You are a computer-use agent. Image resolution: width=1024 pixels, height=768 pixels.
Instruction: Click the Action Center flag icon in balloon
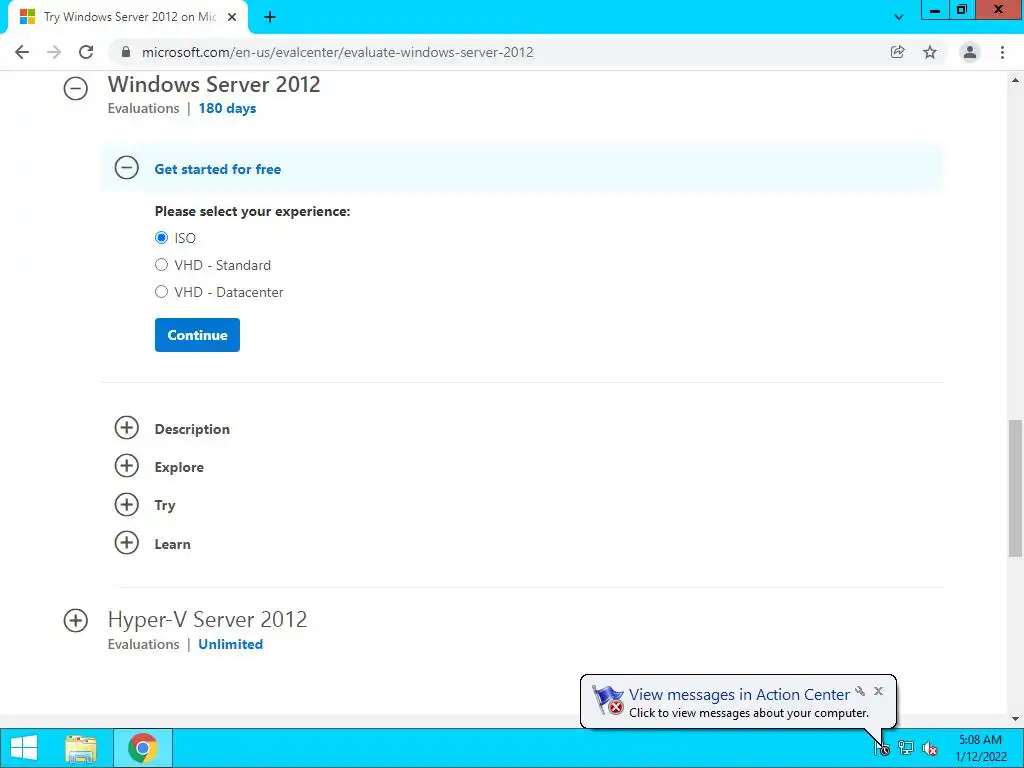pyautogui.click(x=607, y=700)
